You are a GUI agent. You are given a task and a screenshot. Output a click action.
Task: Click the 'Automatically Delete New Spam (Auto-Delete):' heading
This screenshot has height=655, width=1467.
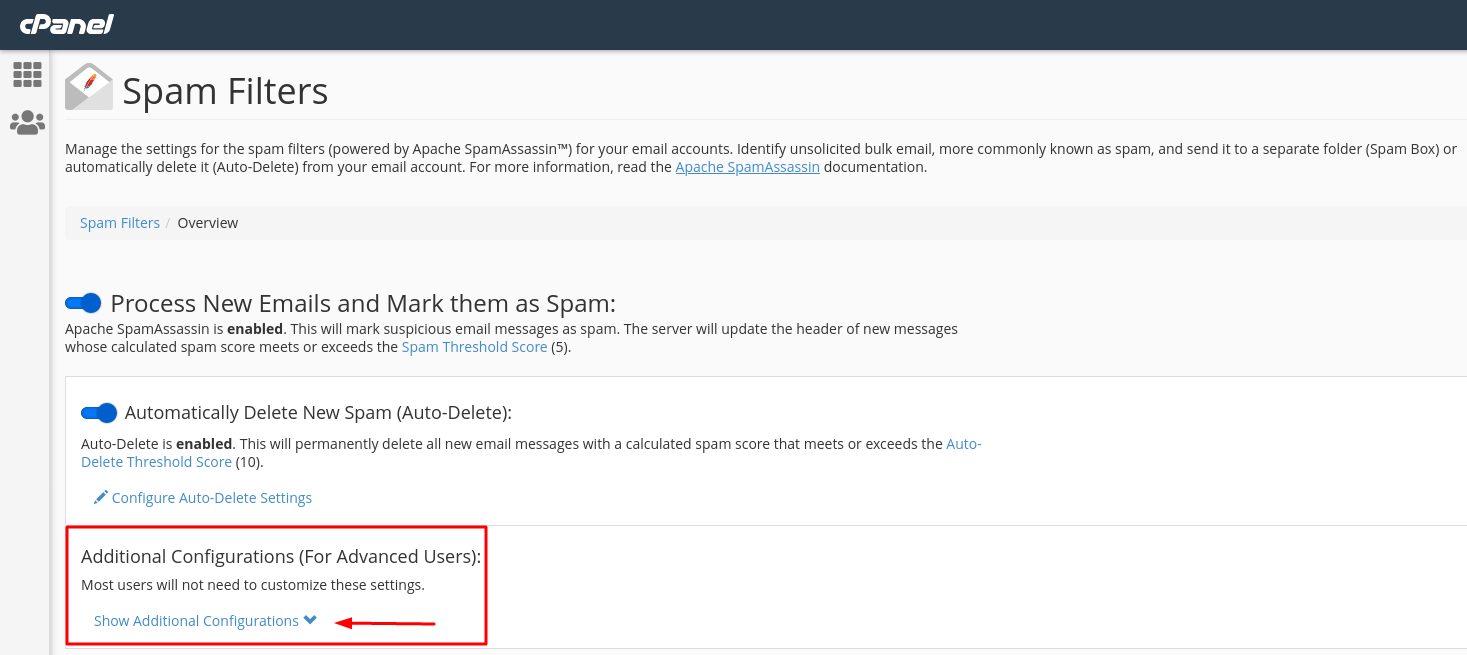318,413
